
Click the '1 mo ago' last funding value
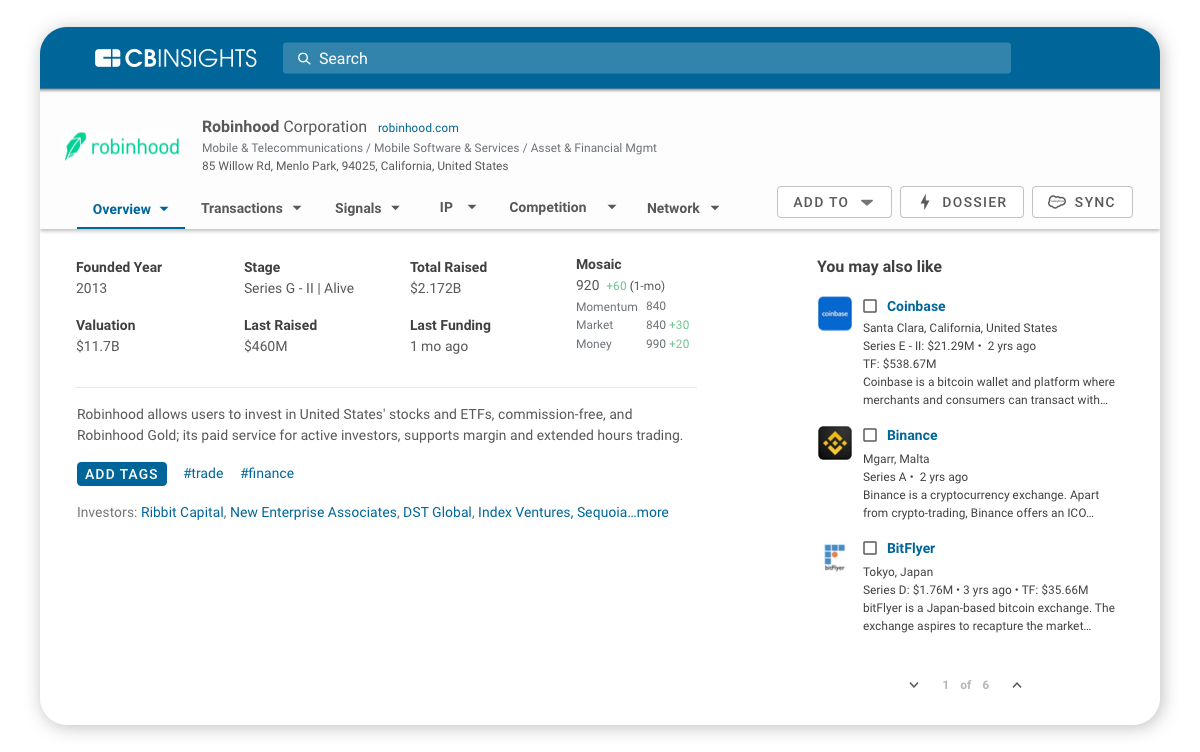[439, 346]
